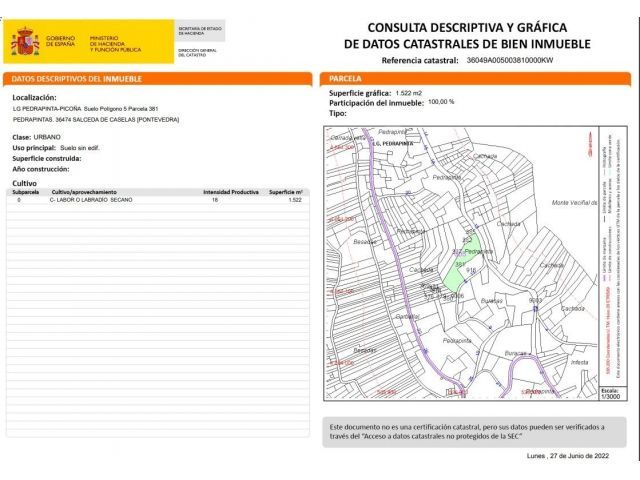Click 'PEDRAPINTAS. 36474 SALCEDA DE CASELAS (PONTEVEDRA)' line
Screen dimensions: 640x480
click(96, 120)
